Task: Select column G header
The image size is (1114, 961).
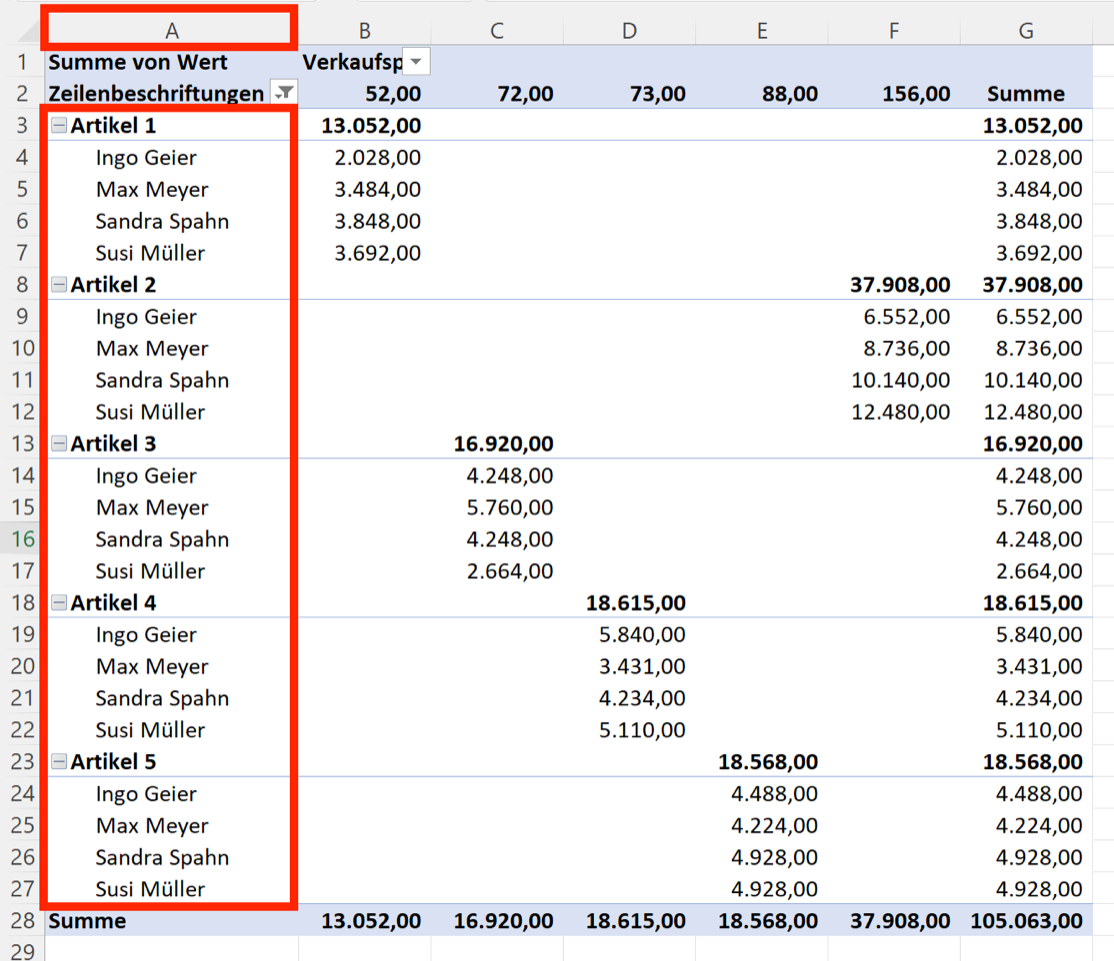Action: tap(1026, 31)
